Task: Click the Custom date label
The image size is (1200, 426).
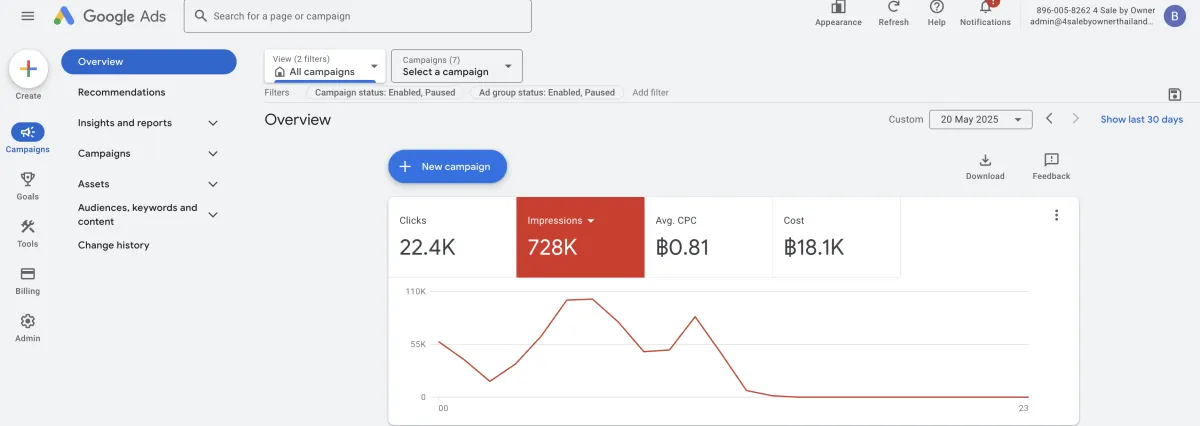Action: click(x=906, y=119)
